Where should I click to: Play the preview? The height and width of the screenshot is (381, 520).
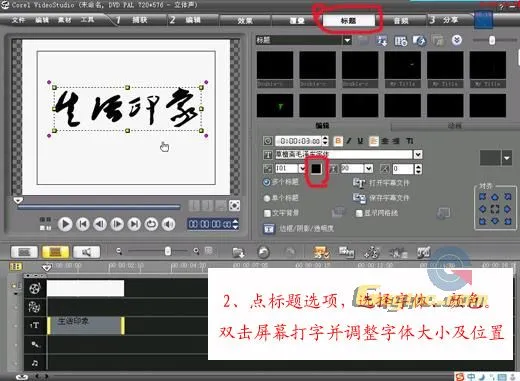(65, 224)
